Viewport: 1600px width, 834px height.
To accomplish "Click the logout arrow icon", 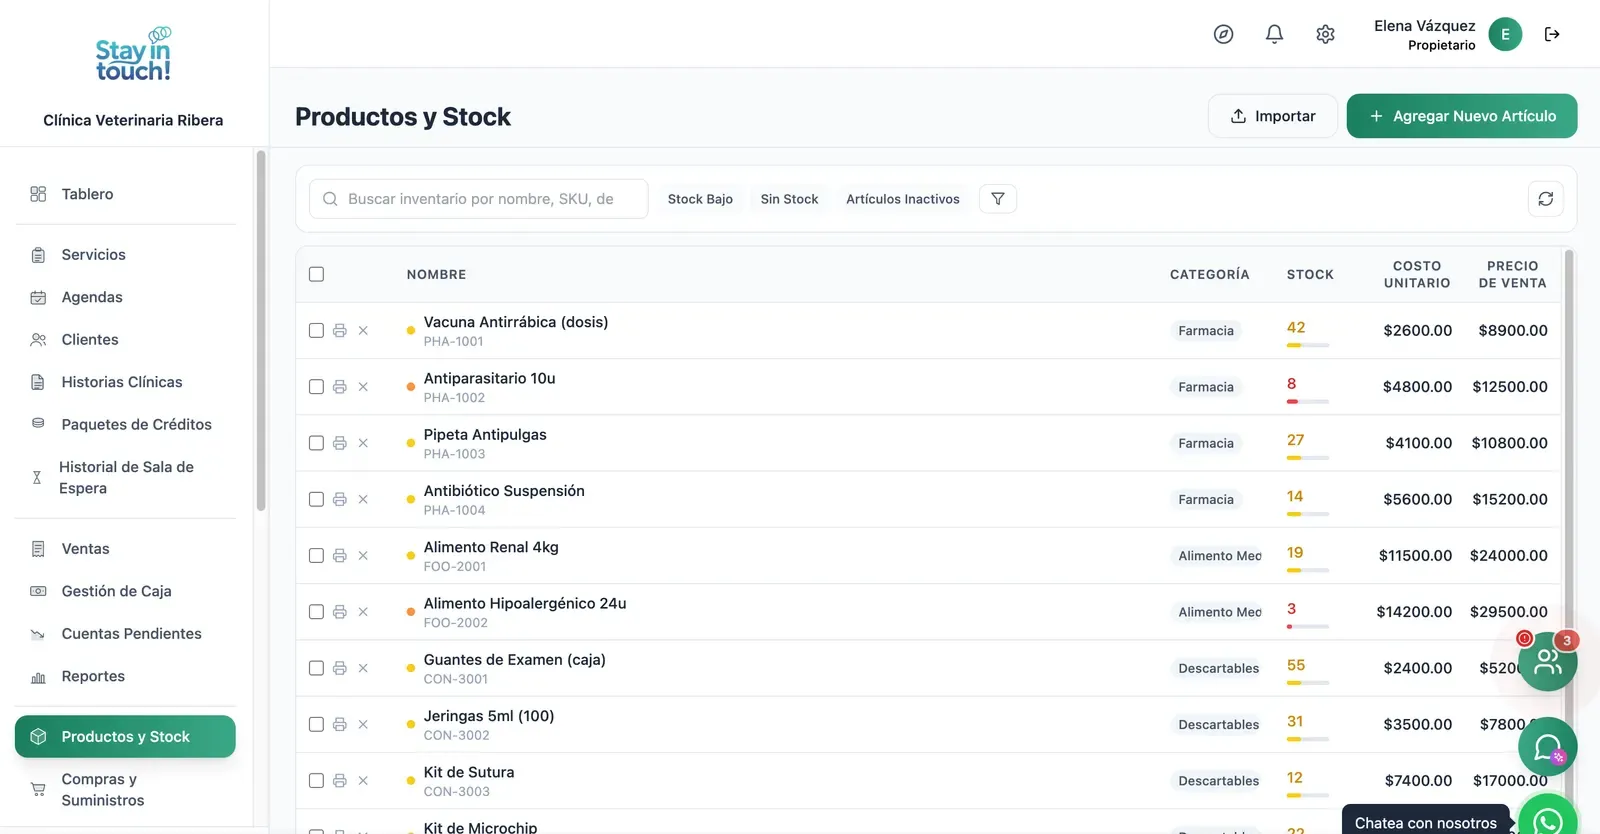I will point(1552,34).
